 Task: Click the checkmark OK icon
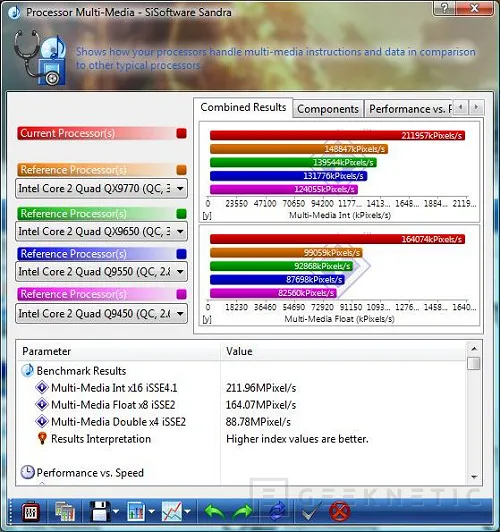tap(311, 512)
